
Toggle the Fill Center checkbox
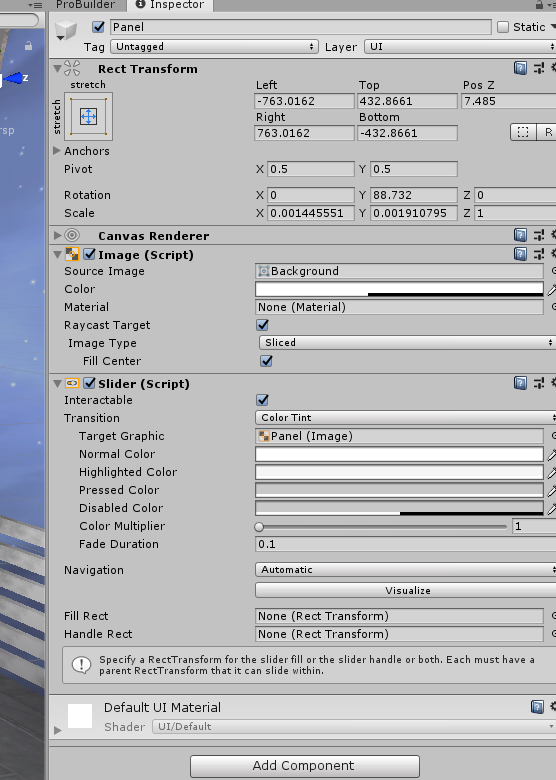(x=266, y=361)
